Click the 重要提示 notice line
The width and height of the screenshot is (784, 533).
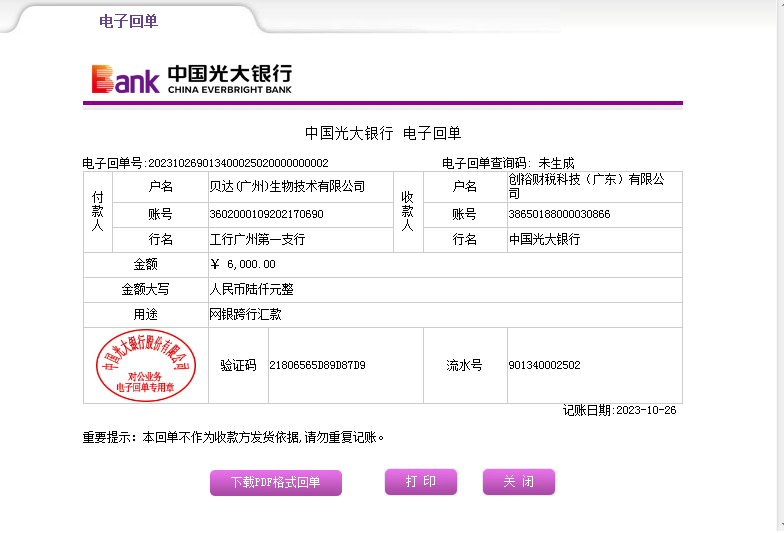tap(233, 438)
